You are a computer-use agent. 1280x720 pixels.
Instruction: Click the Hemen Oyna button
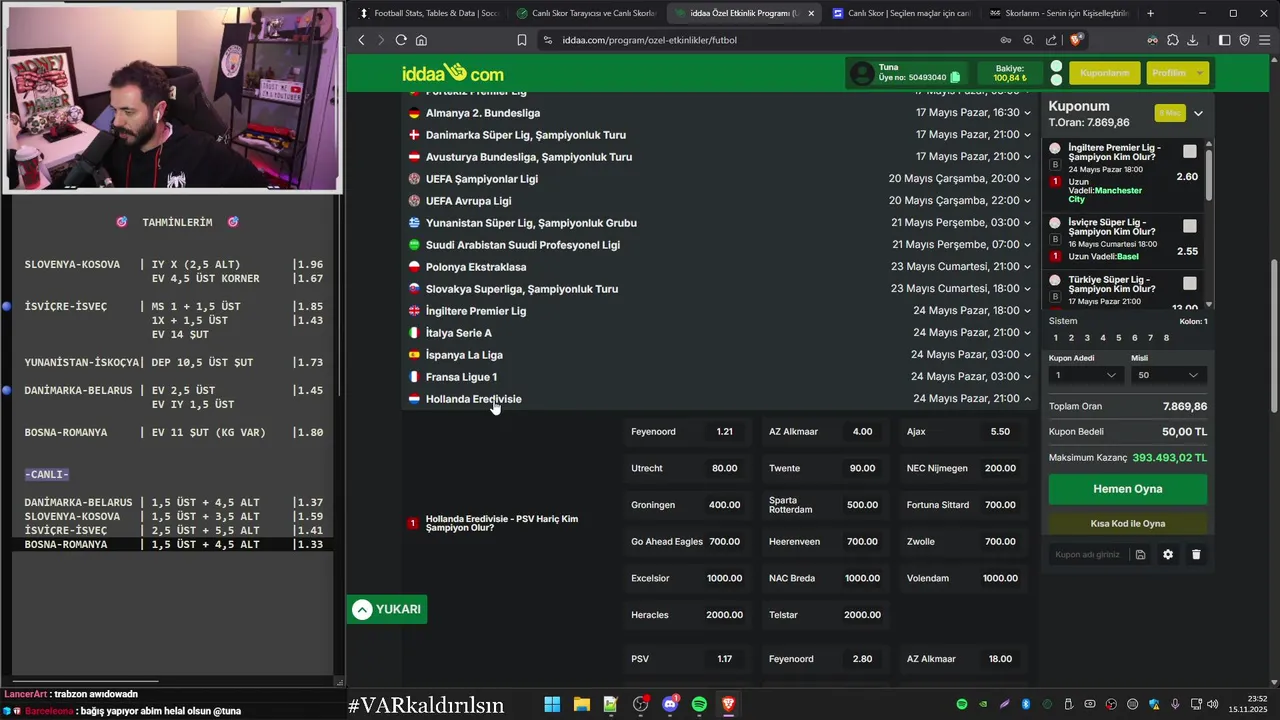coord(1127,489)
